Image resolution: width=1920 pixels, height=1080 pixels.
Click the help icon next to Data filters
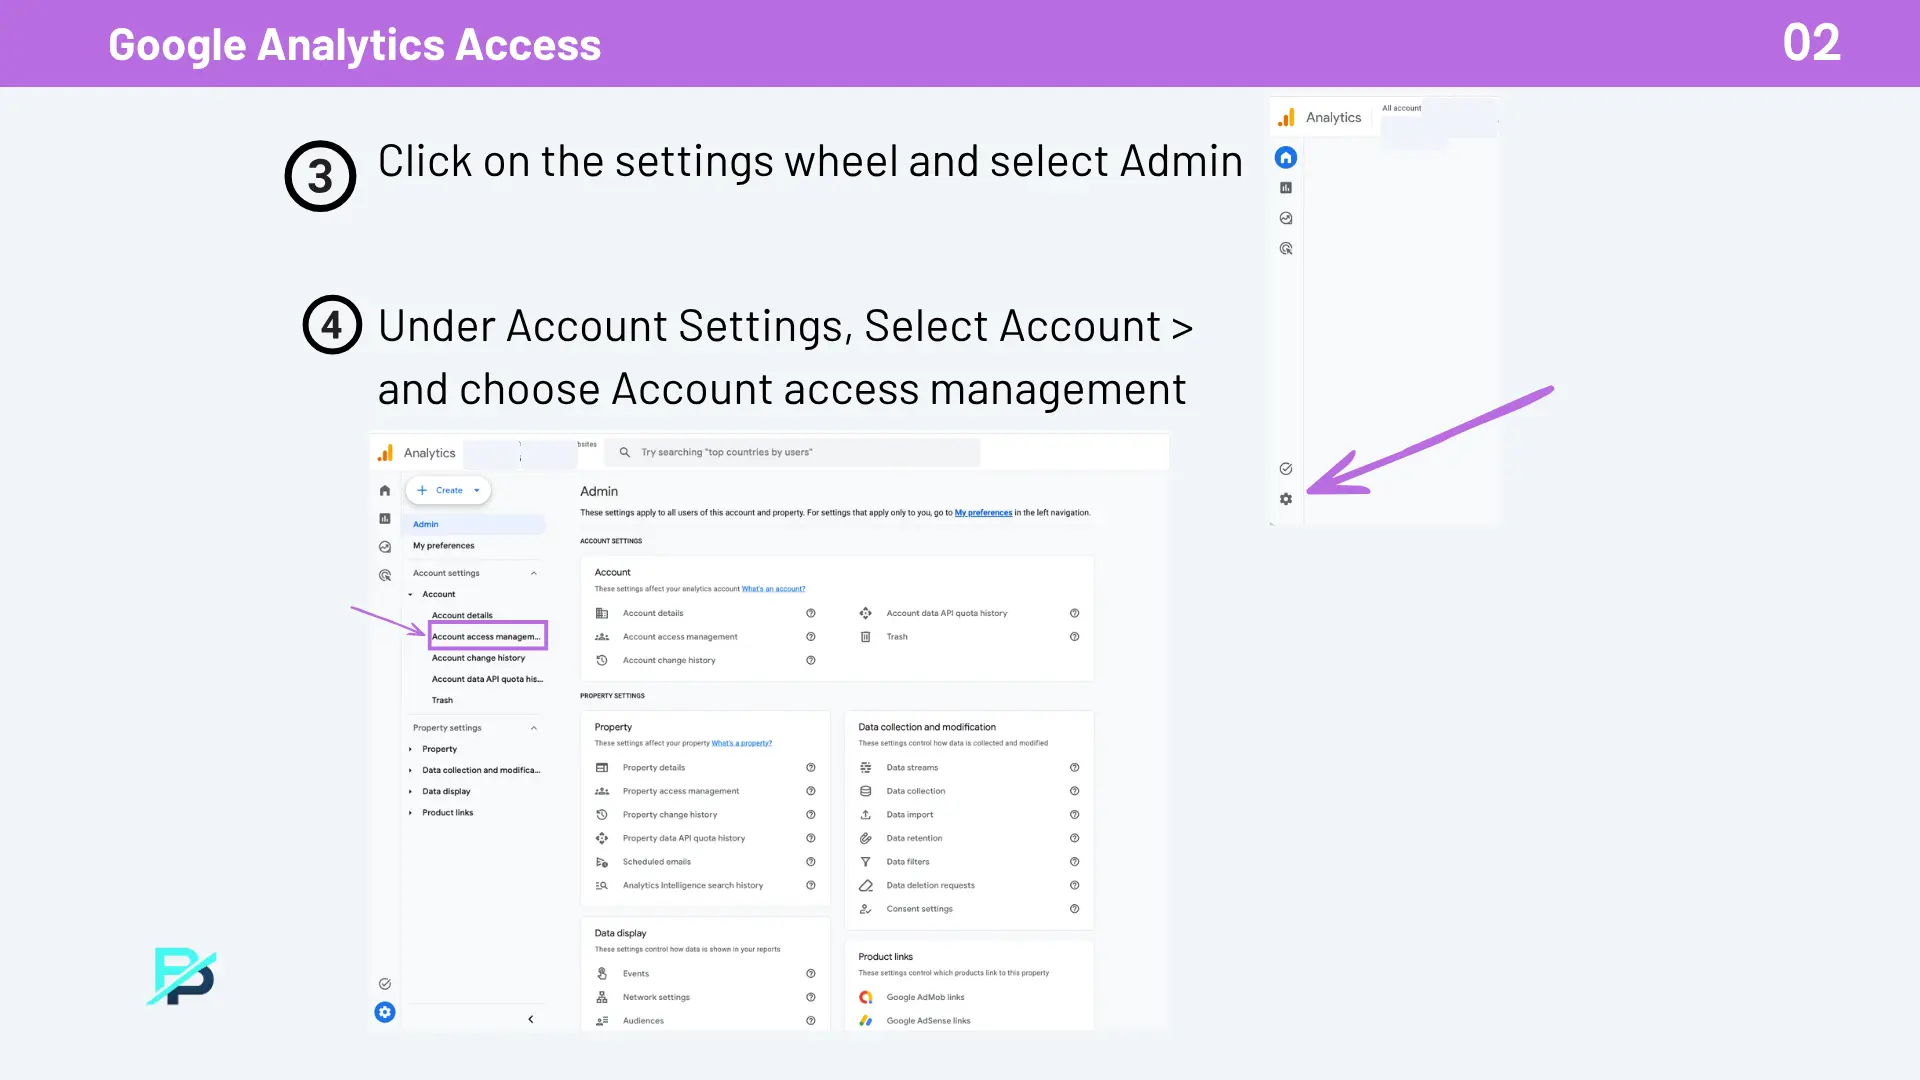coord(1075,862)
